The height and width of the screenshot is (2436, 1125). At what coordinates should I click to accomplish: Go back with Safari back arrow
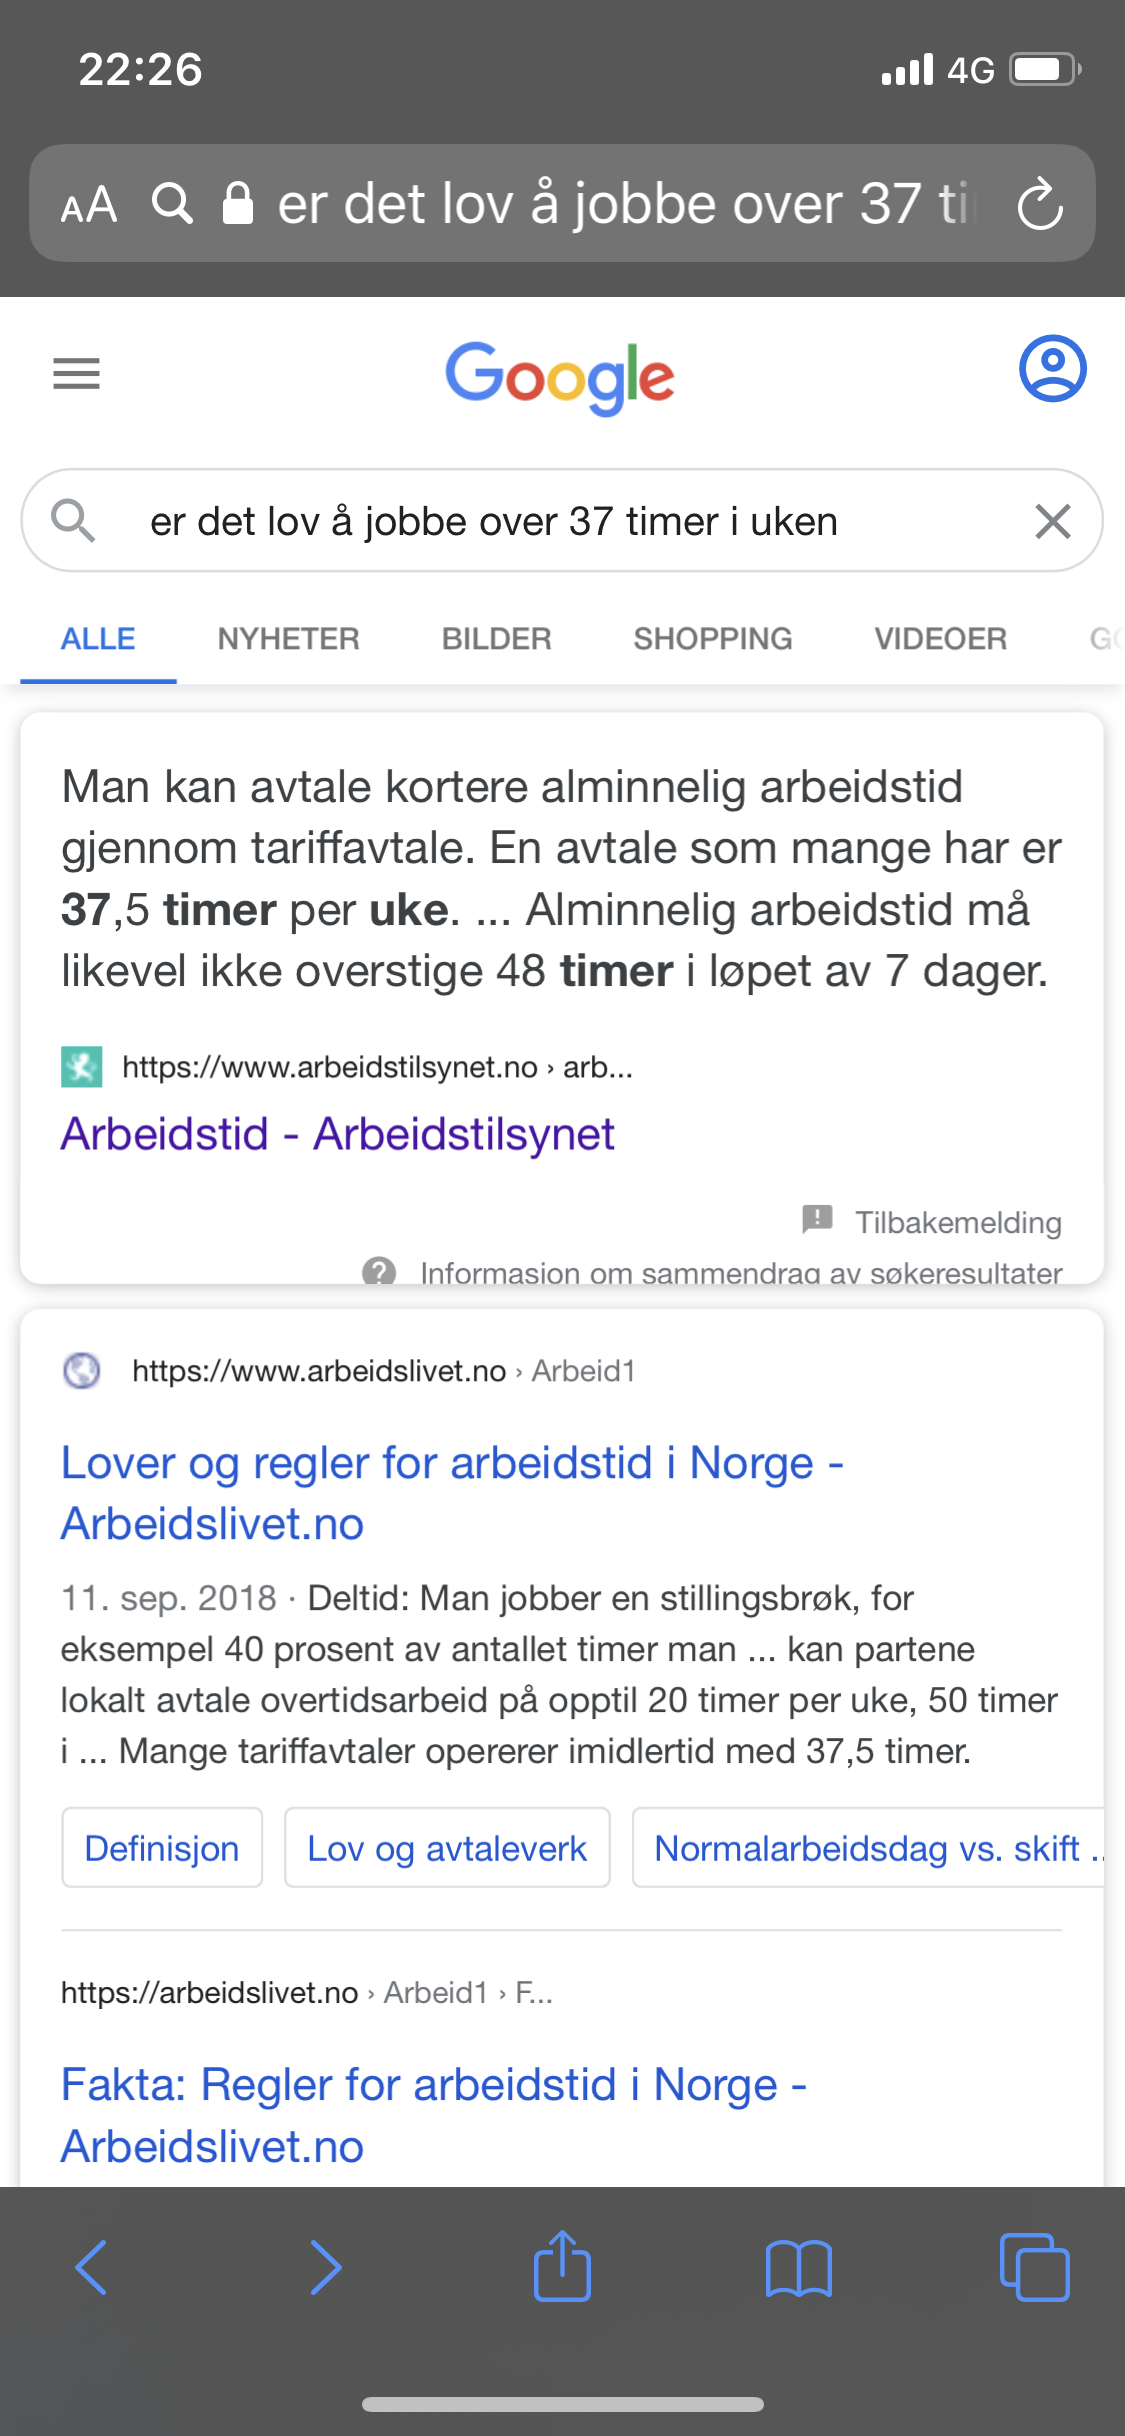[x=91, y=2266]
